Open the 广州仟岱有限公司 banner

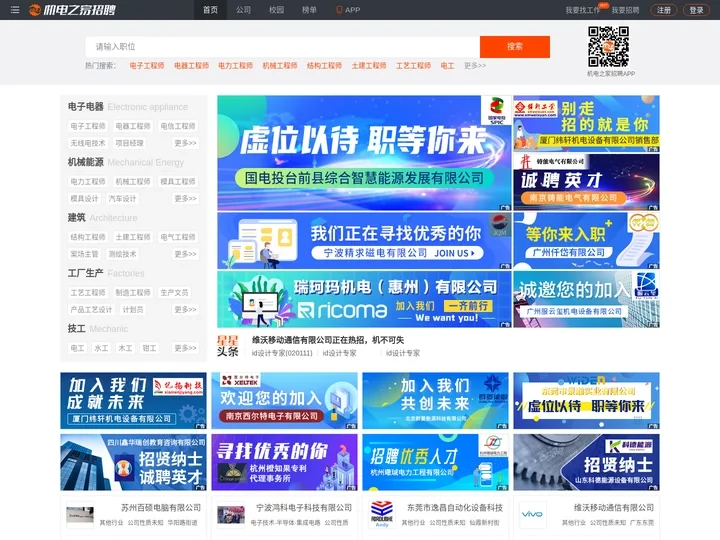coord(586,241)
